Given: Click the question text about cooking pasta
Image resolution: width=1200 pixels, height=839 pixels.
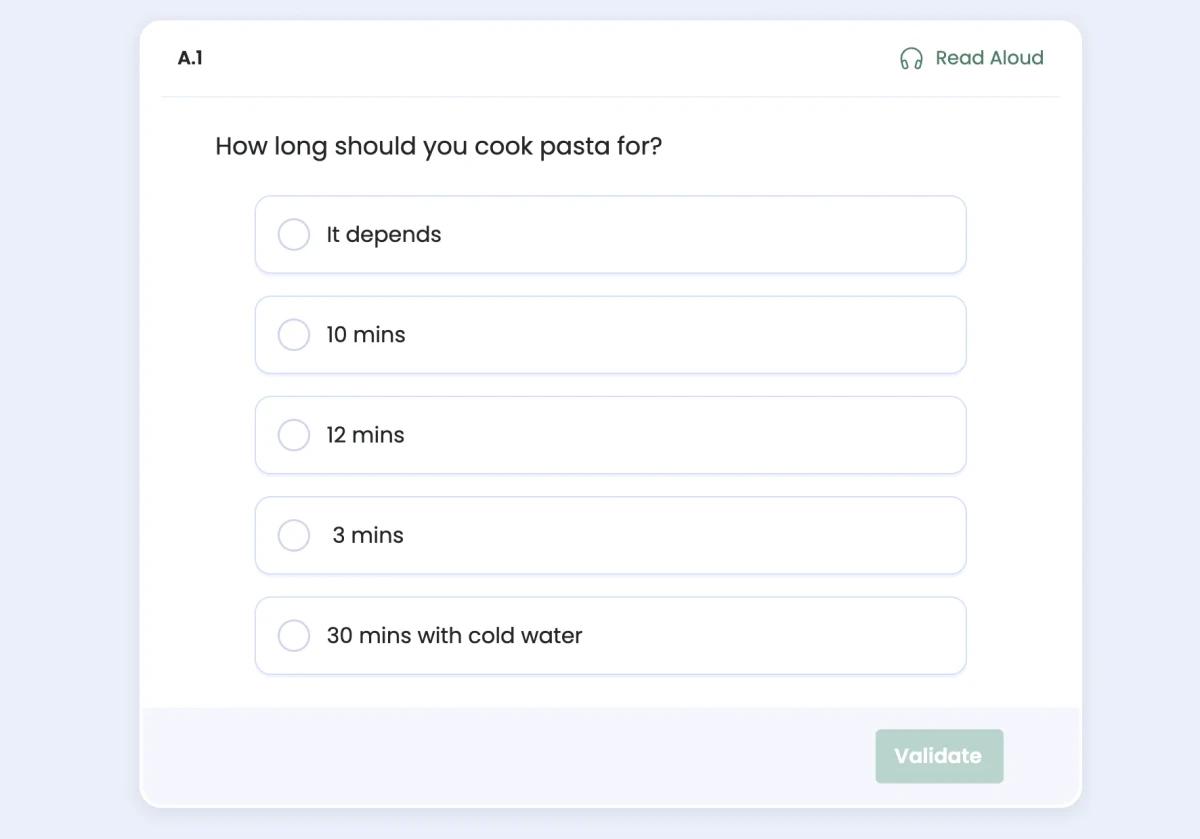Looking at the screenshot, I should (438, 146).
